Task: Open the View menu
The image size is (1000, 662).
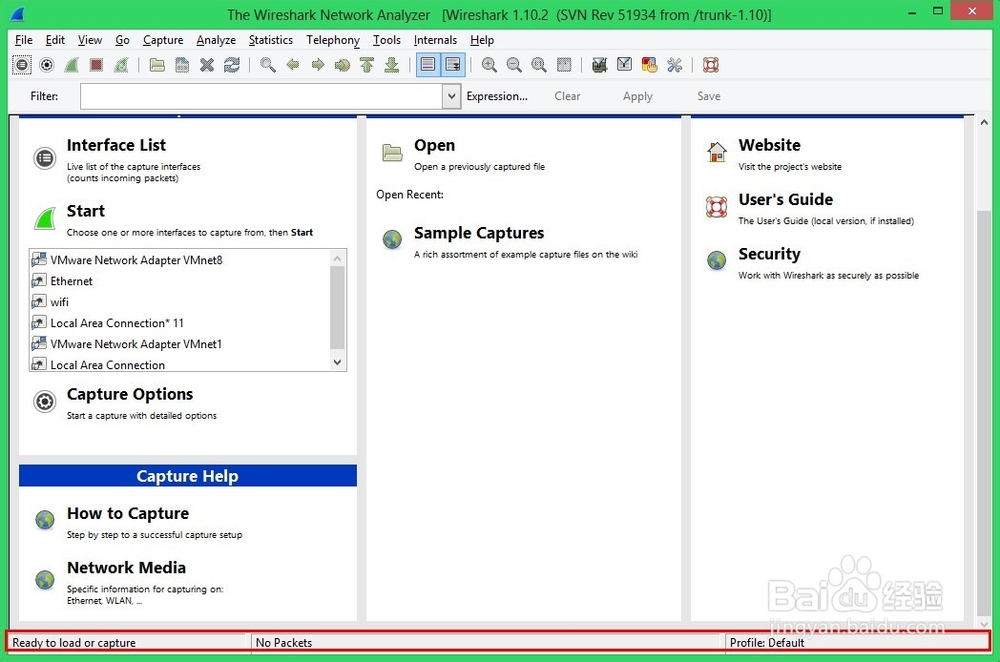Action: [x=90, y=40]
